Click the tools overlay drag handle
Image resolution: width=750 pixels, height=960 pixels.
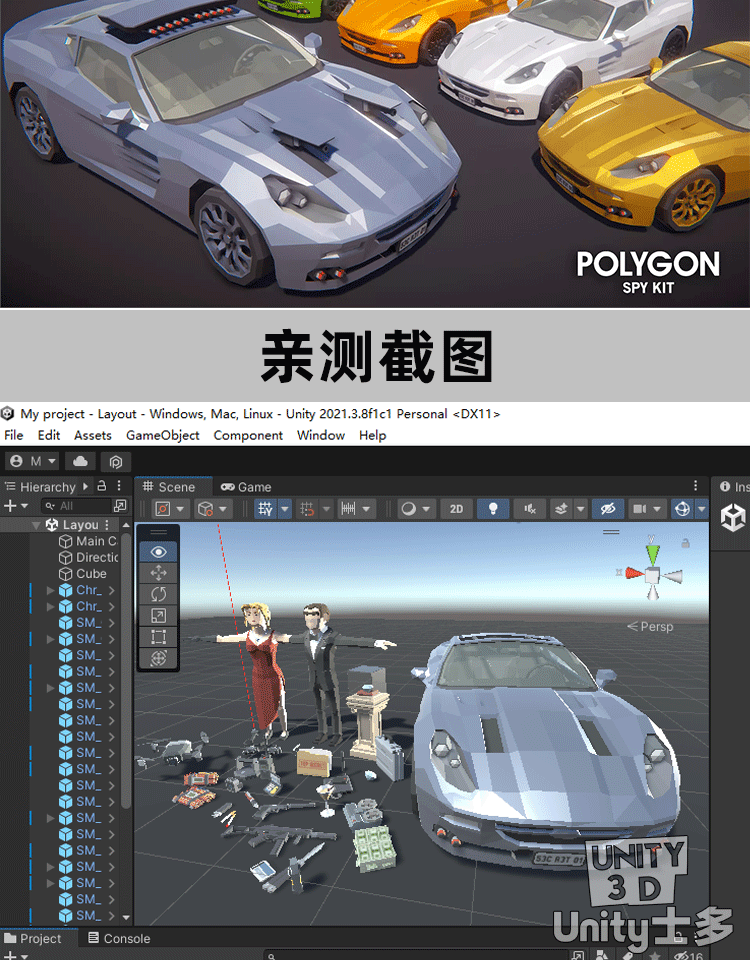pos(159,532)
